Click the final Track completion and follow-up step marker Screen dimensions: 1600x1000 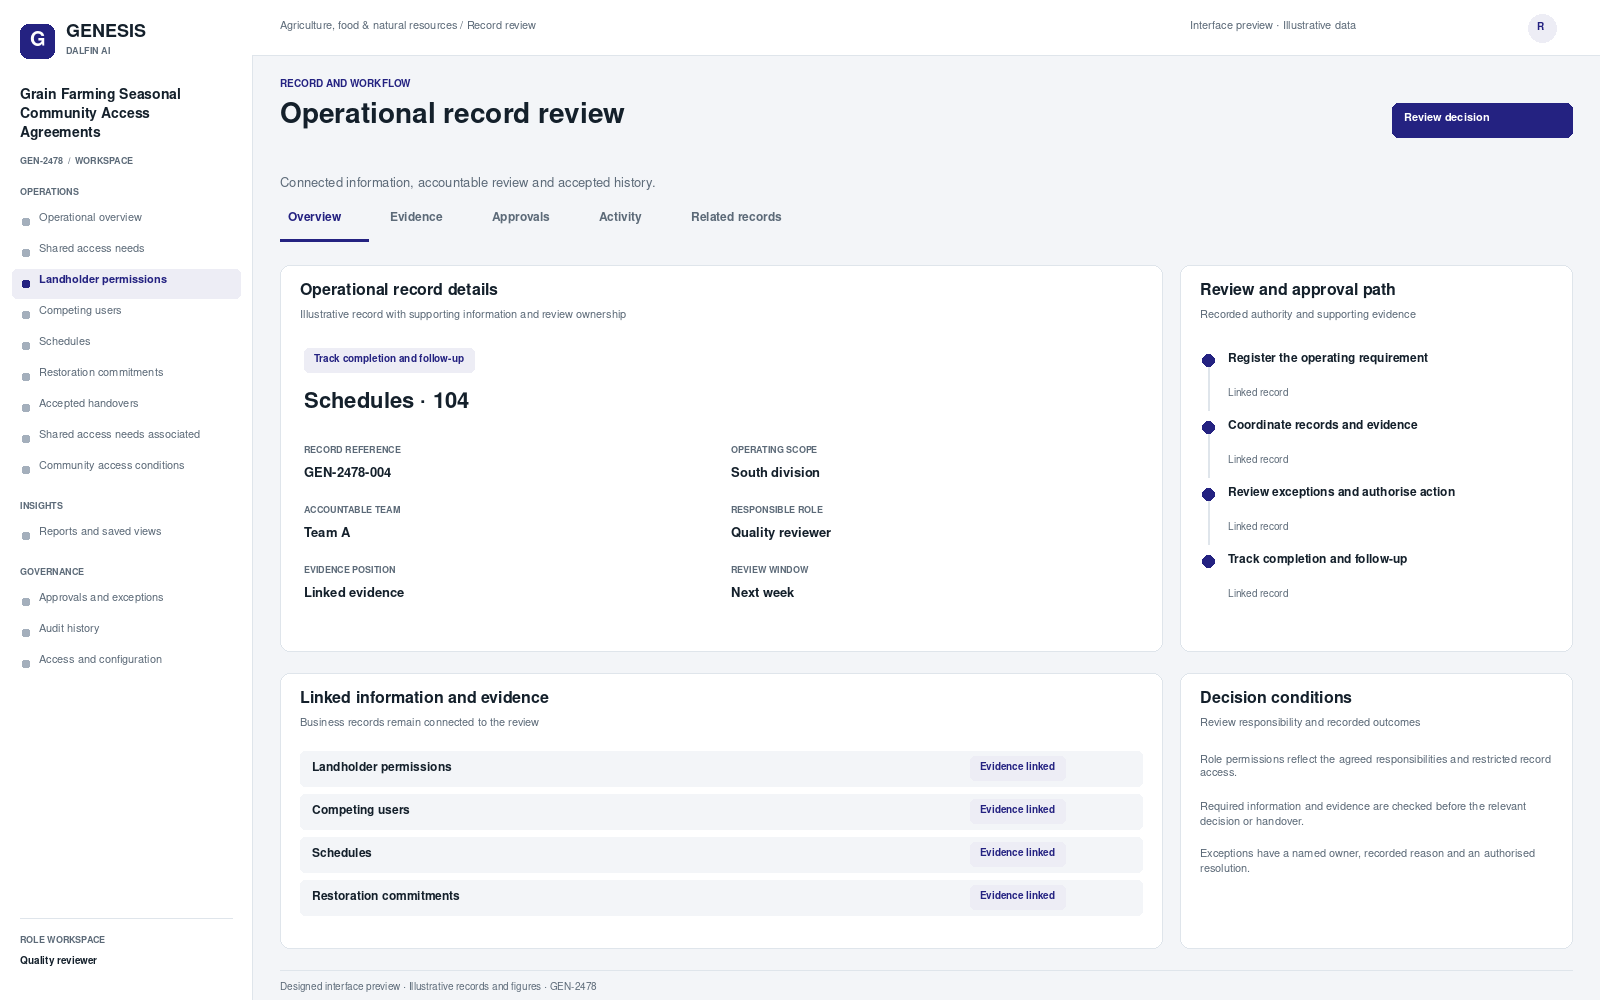click(1208, 561)
